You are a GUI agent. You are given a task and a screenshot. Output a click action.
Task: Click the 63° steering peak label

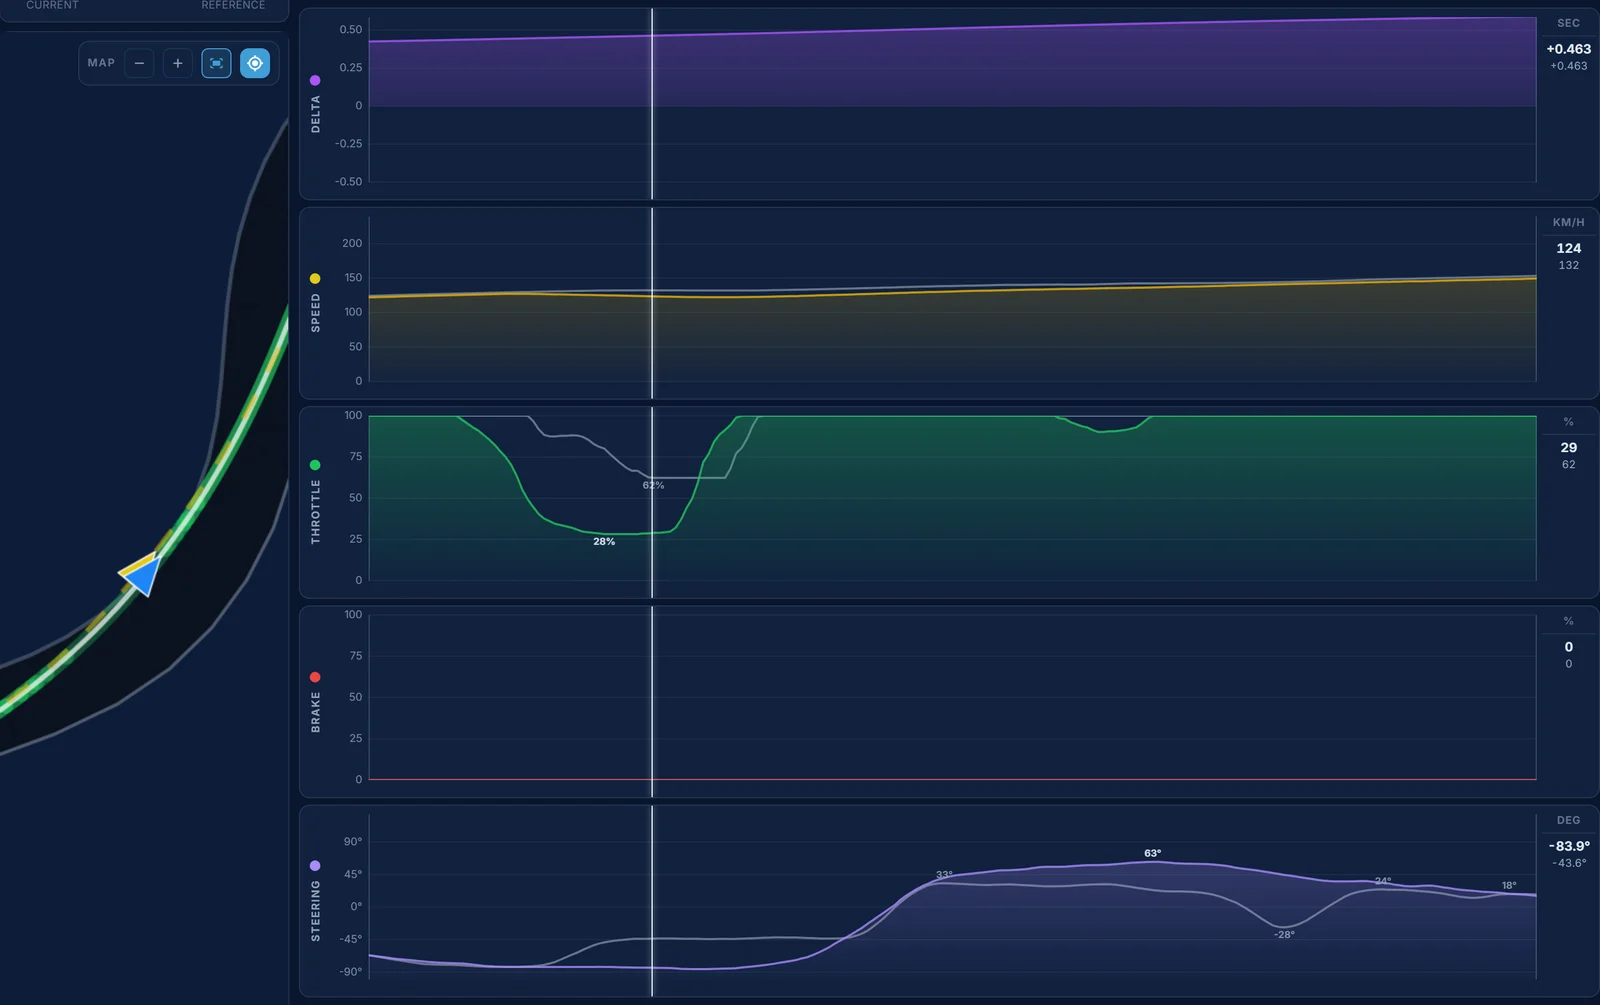[x=1153, y=853]
